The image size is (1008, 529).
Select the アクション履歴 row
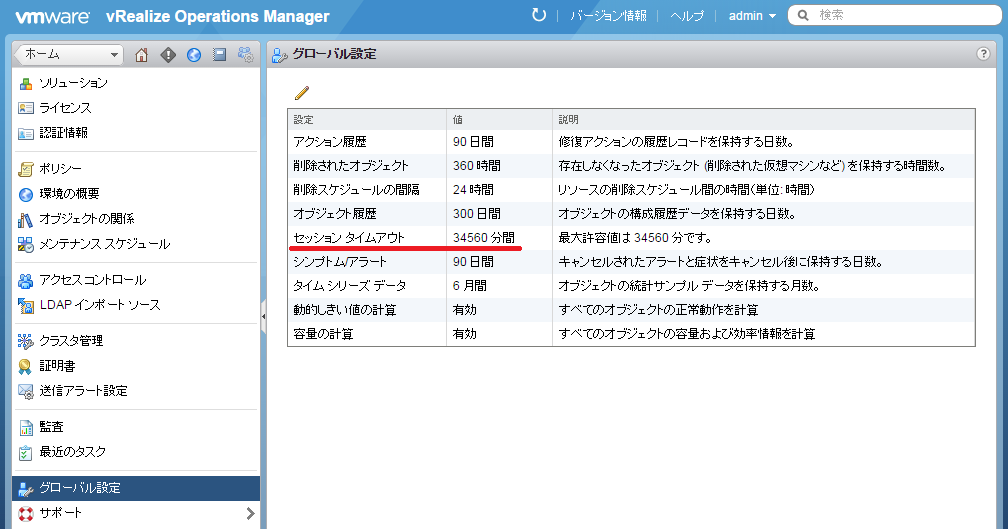(x=631, y=142)
